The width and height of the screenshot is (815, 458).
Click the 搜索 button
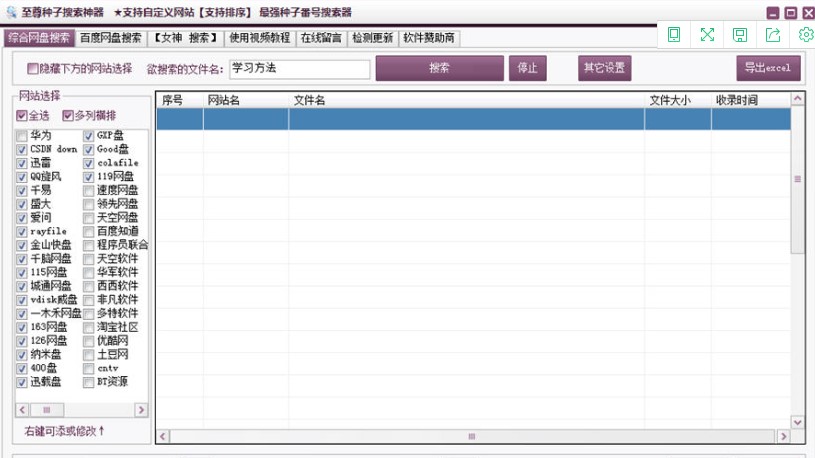pyautogui.click(x=440, y=68)
